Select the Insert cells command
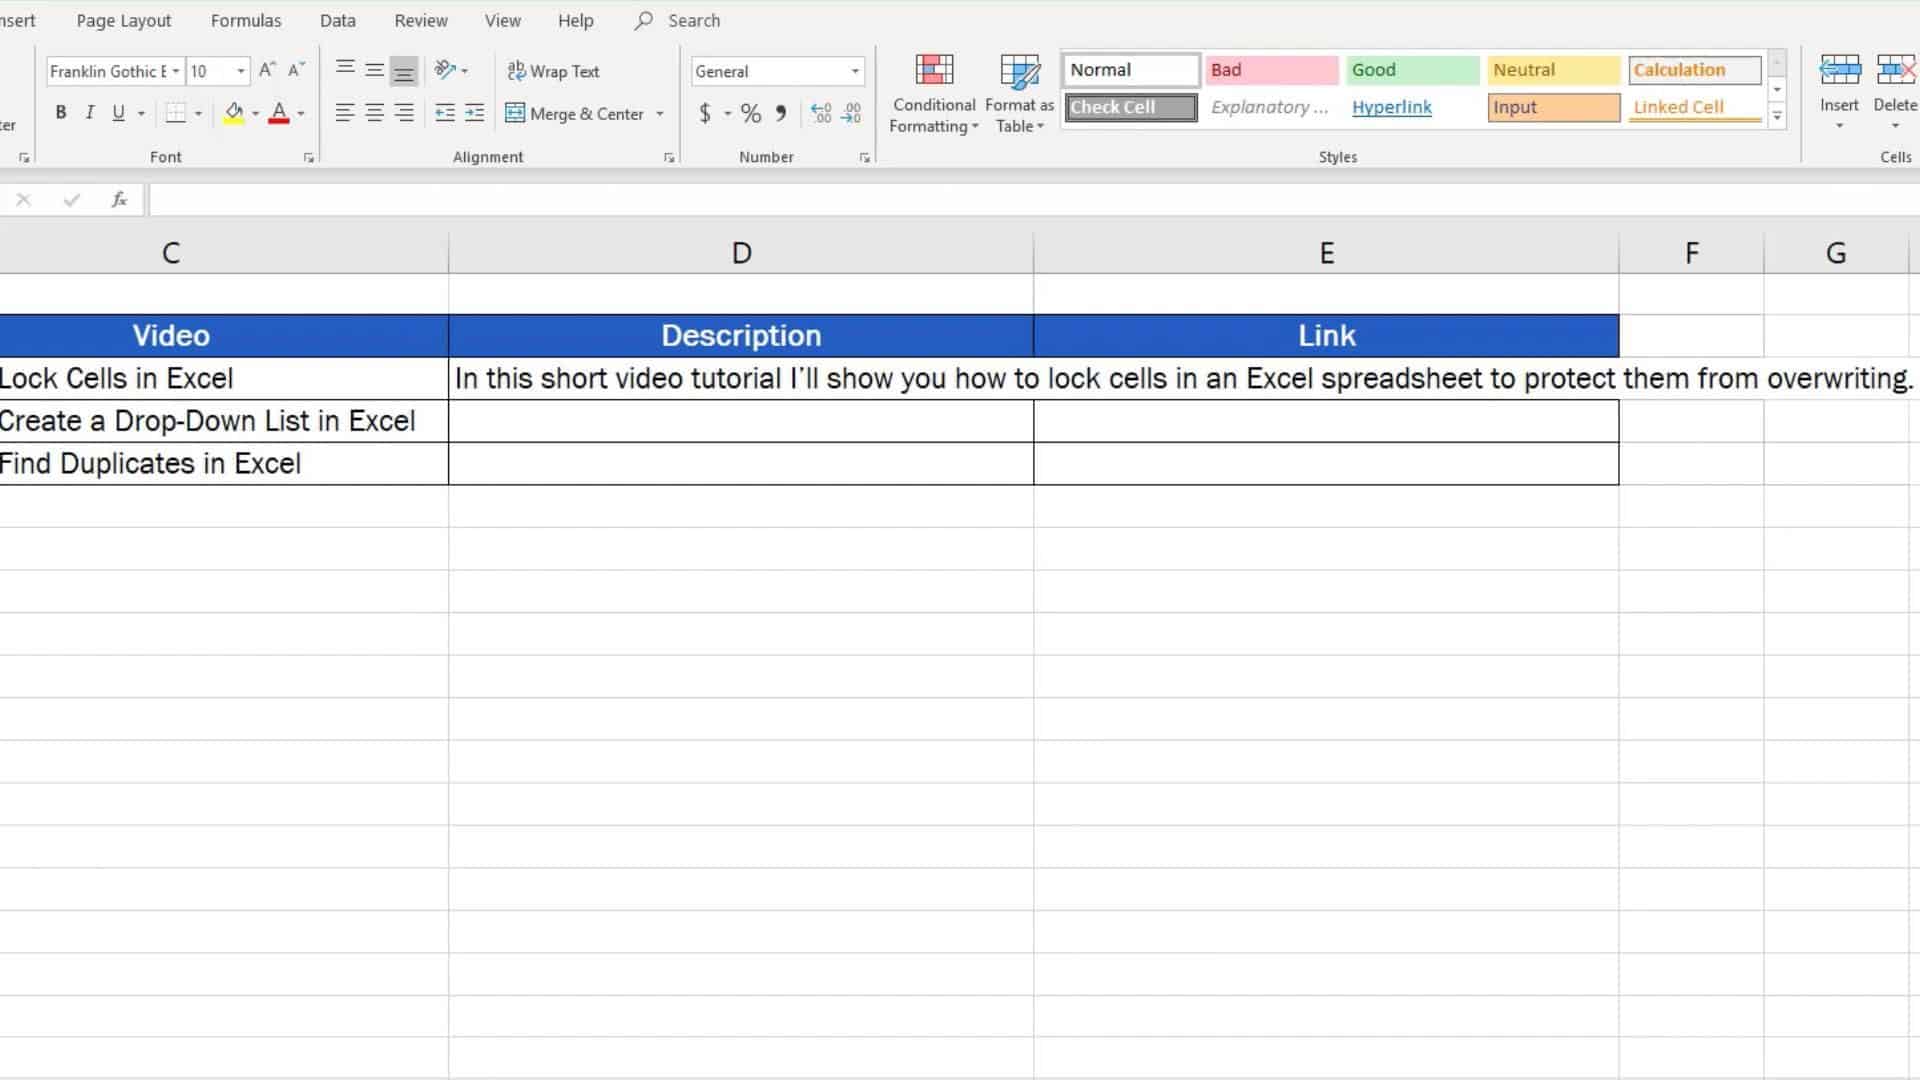This screenshot has width=1920, height=1080. pos(1838,90)
